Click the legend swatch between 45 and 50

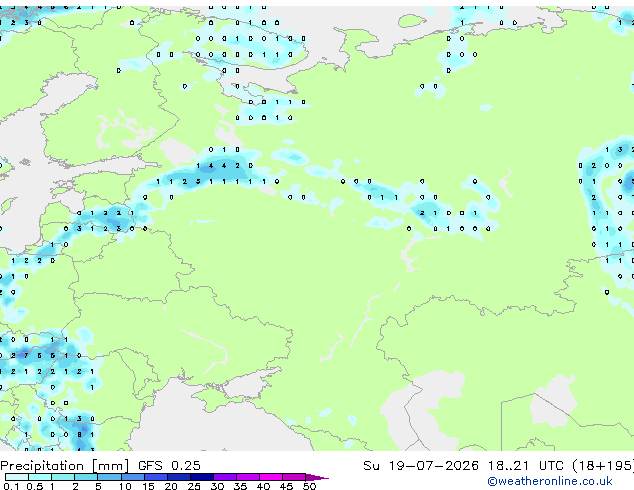point(294,477)
